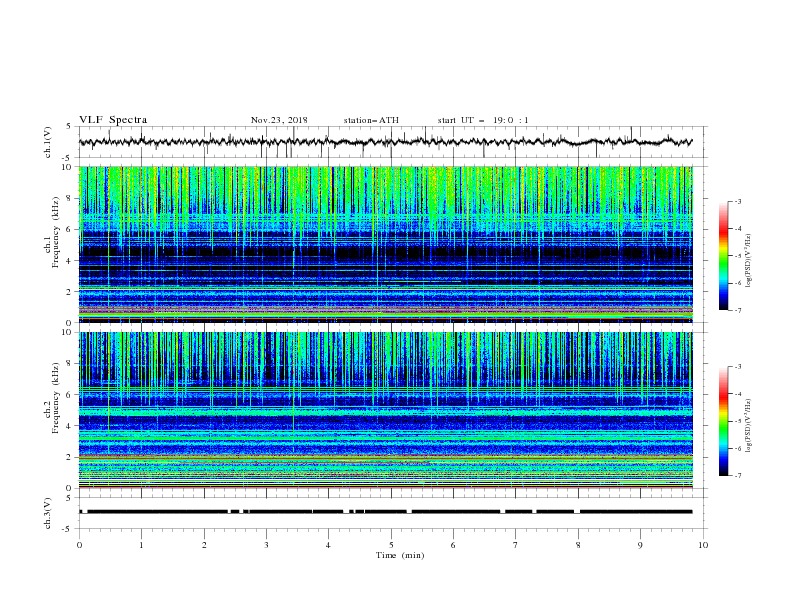
Task: Click the ch.1 PSD color scale bar
Action: click(724, 256)
